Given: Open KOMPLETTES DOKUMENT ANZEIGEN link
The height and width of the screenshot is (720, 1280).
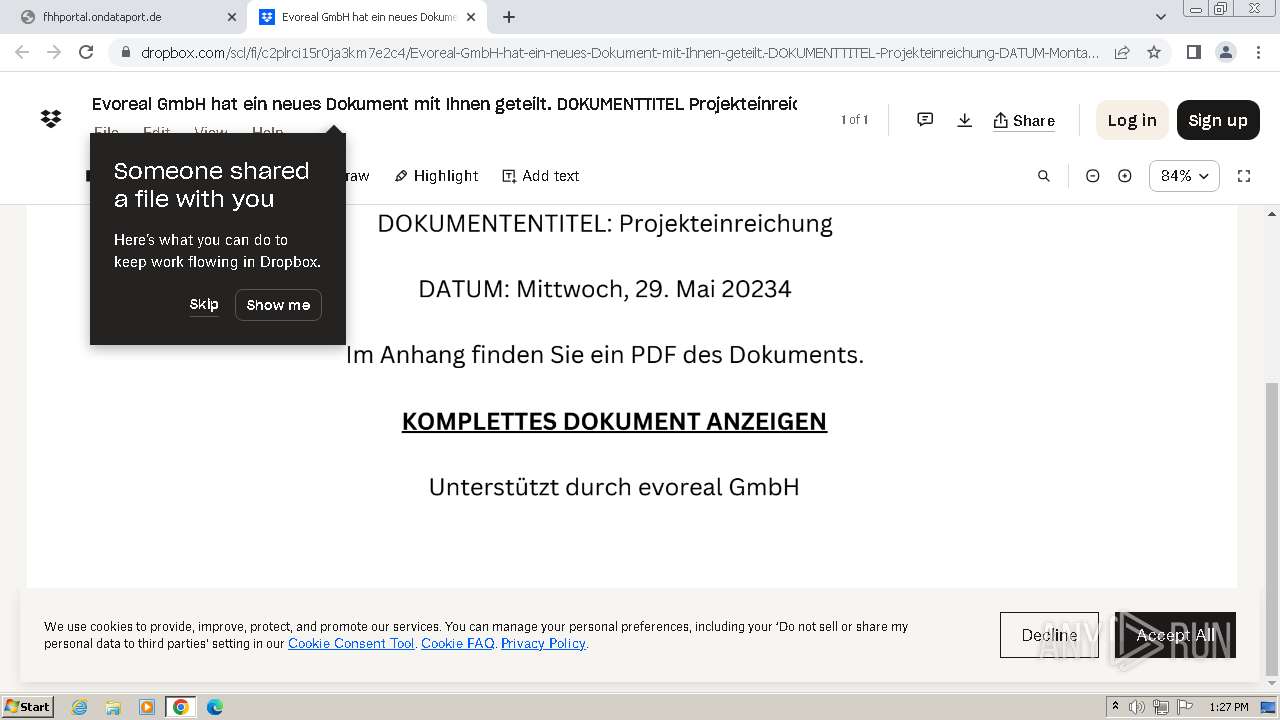Looking at the screenshot, I should pyautogui.click(x=614, y=421).
